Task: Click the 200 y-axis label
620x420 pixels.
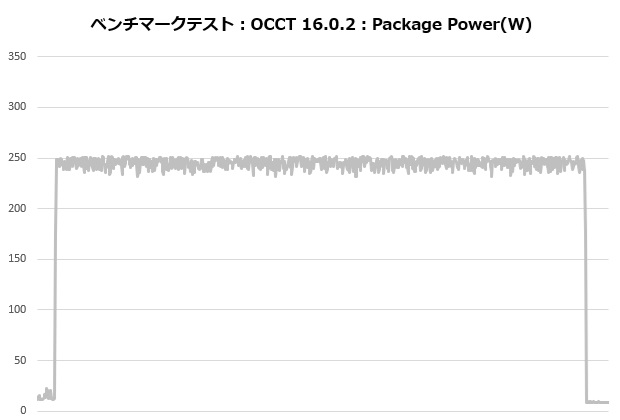Action: click(16, 208)
